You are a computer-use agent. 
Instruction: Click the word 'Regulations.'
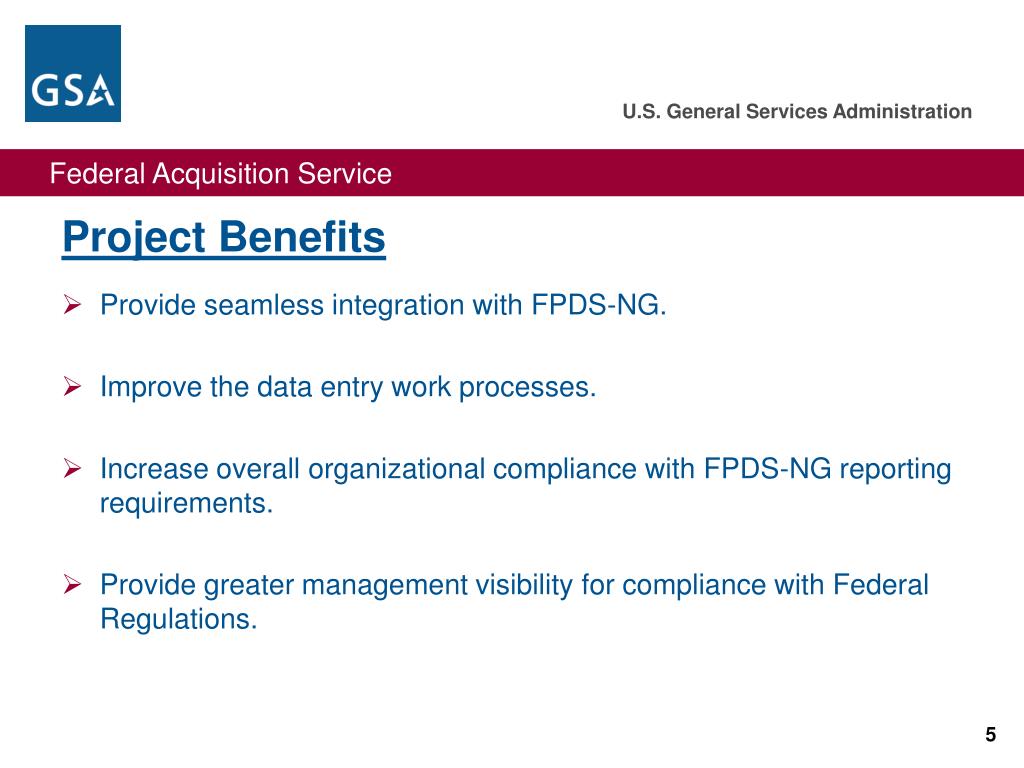[x=179, y=619]
